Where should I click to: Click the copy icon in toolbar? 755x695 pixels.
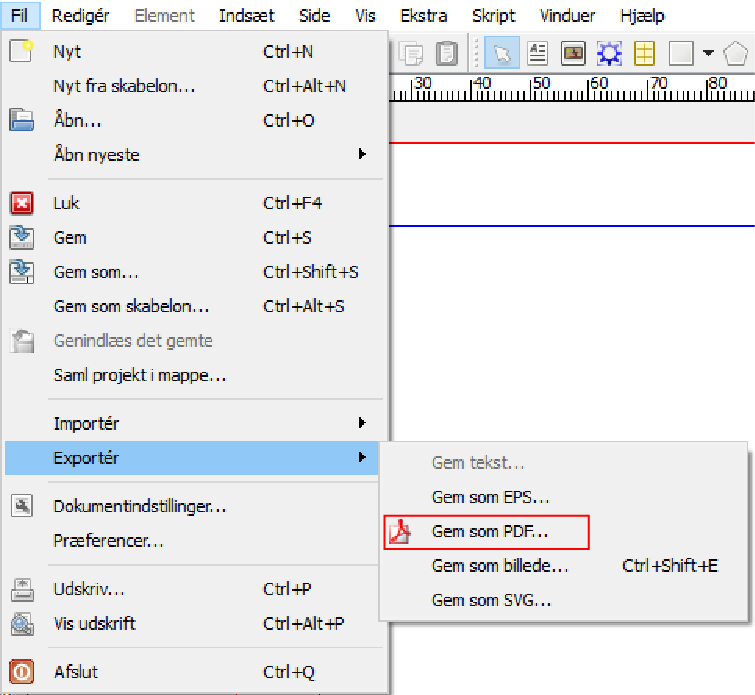click(413, 53)
